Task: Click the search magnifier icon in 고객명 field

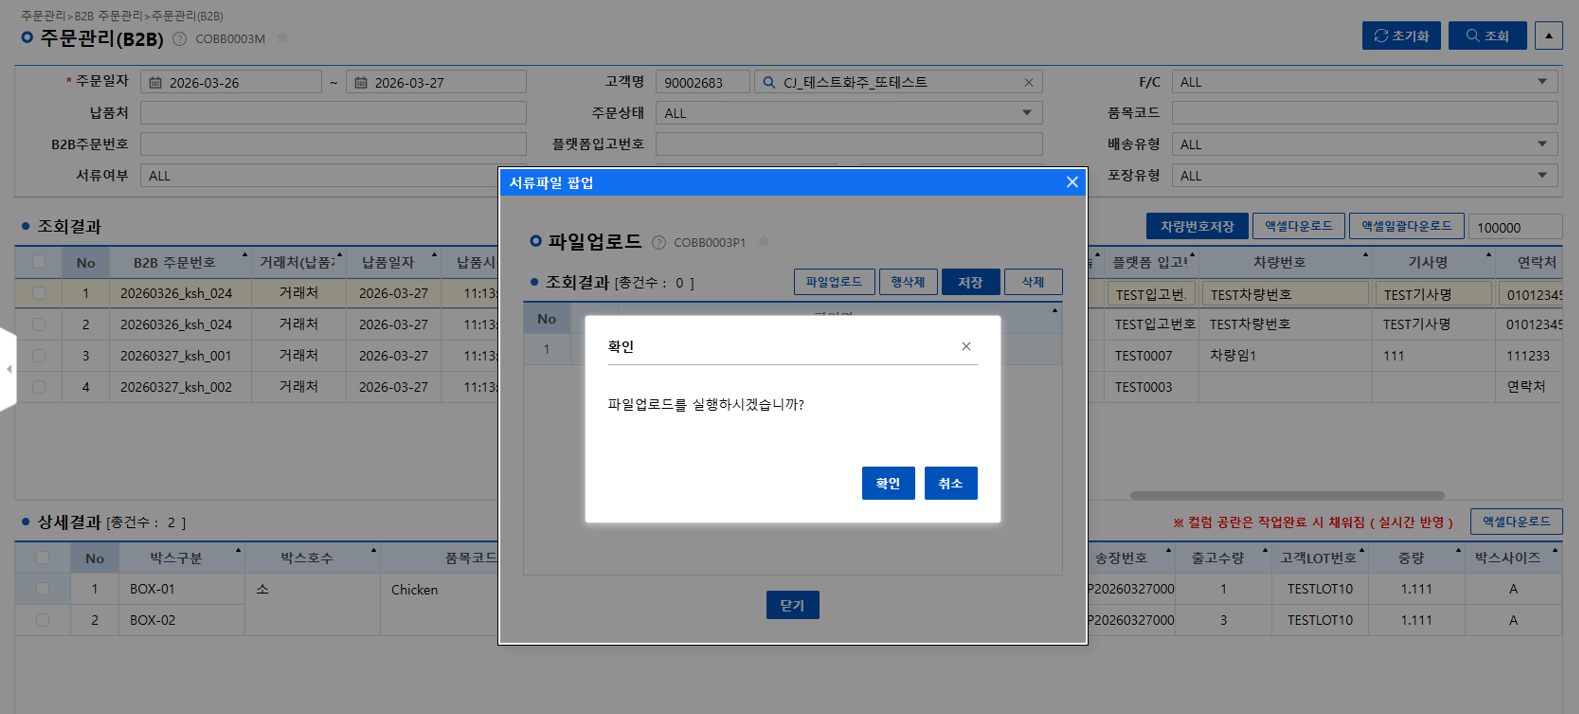Action: coord(769,82)
